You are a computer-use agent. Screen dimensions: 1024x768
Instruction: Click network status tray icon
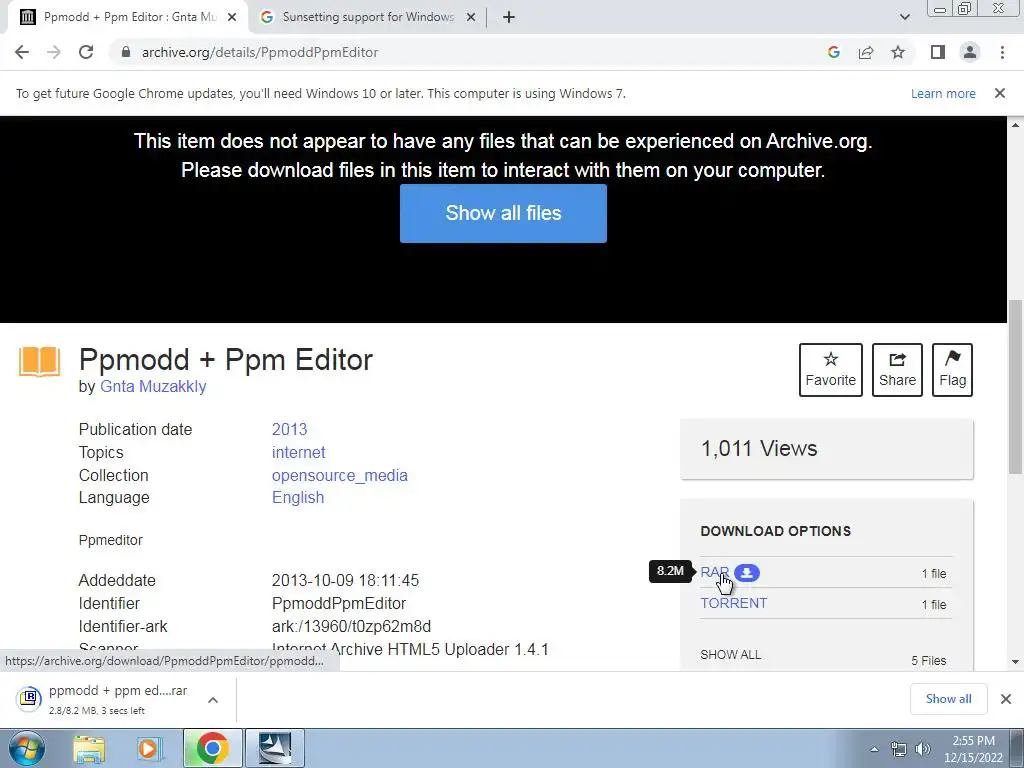899,749
